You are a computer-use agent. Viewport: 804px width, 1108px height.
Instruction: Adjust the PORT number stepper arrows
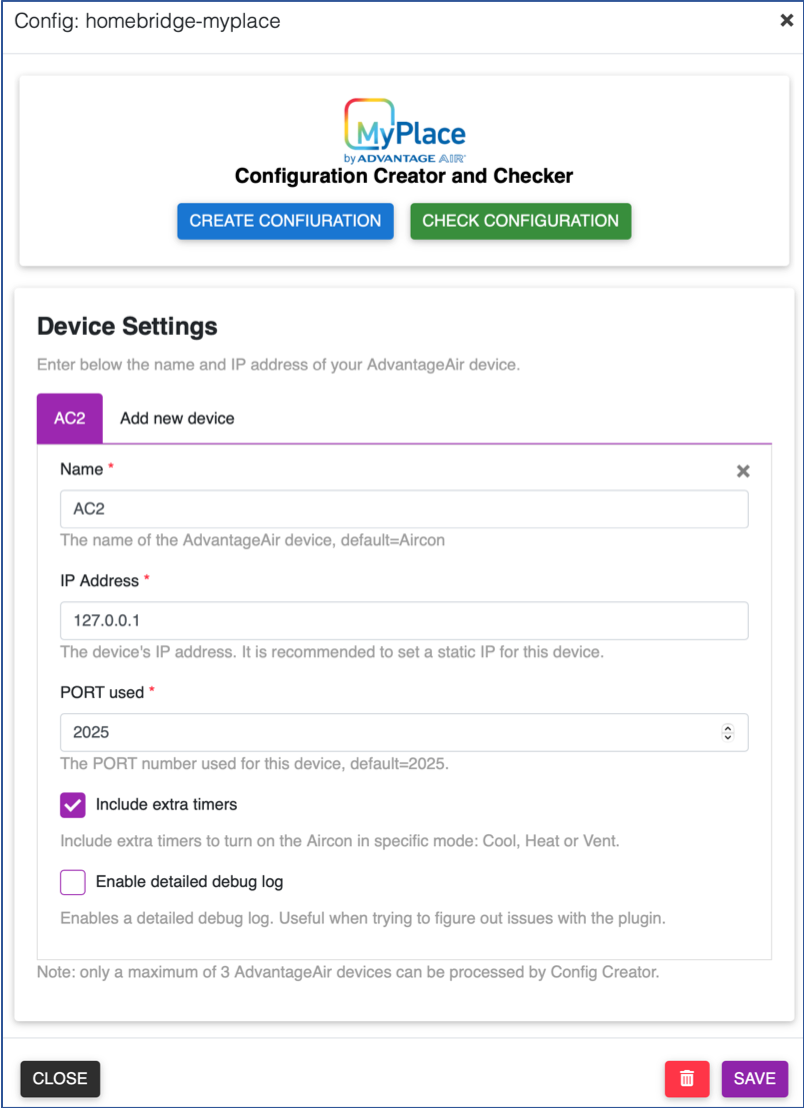tap(728, 733)
